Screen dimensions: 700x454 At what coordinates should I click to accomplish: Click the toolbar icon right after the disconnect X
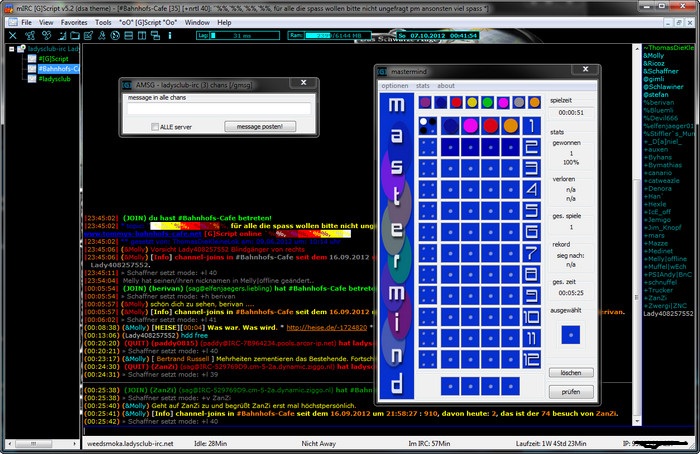click(30, 35)
